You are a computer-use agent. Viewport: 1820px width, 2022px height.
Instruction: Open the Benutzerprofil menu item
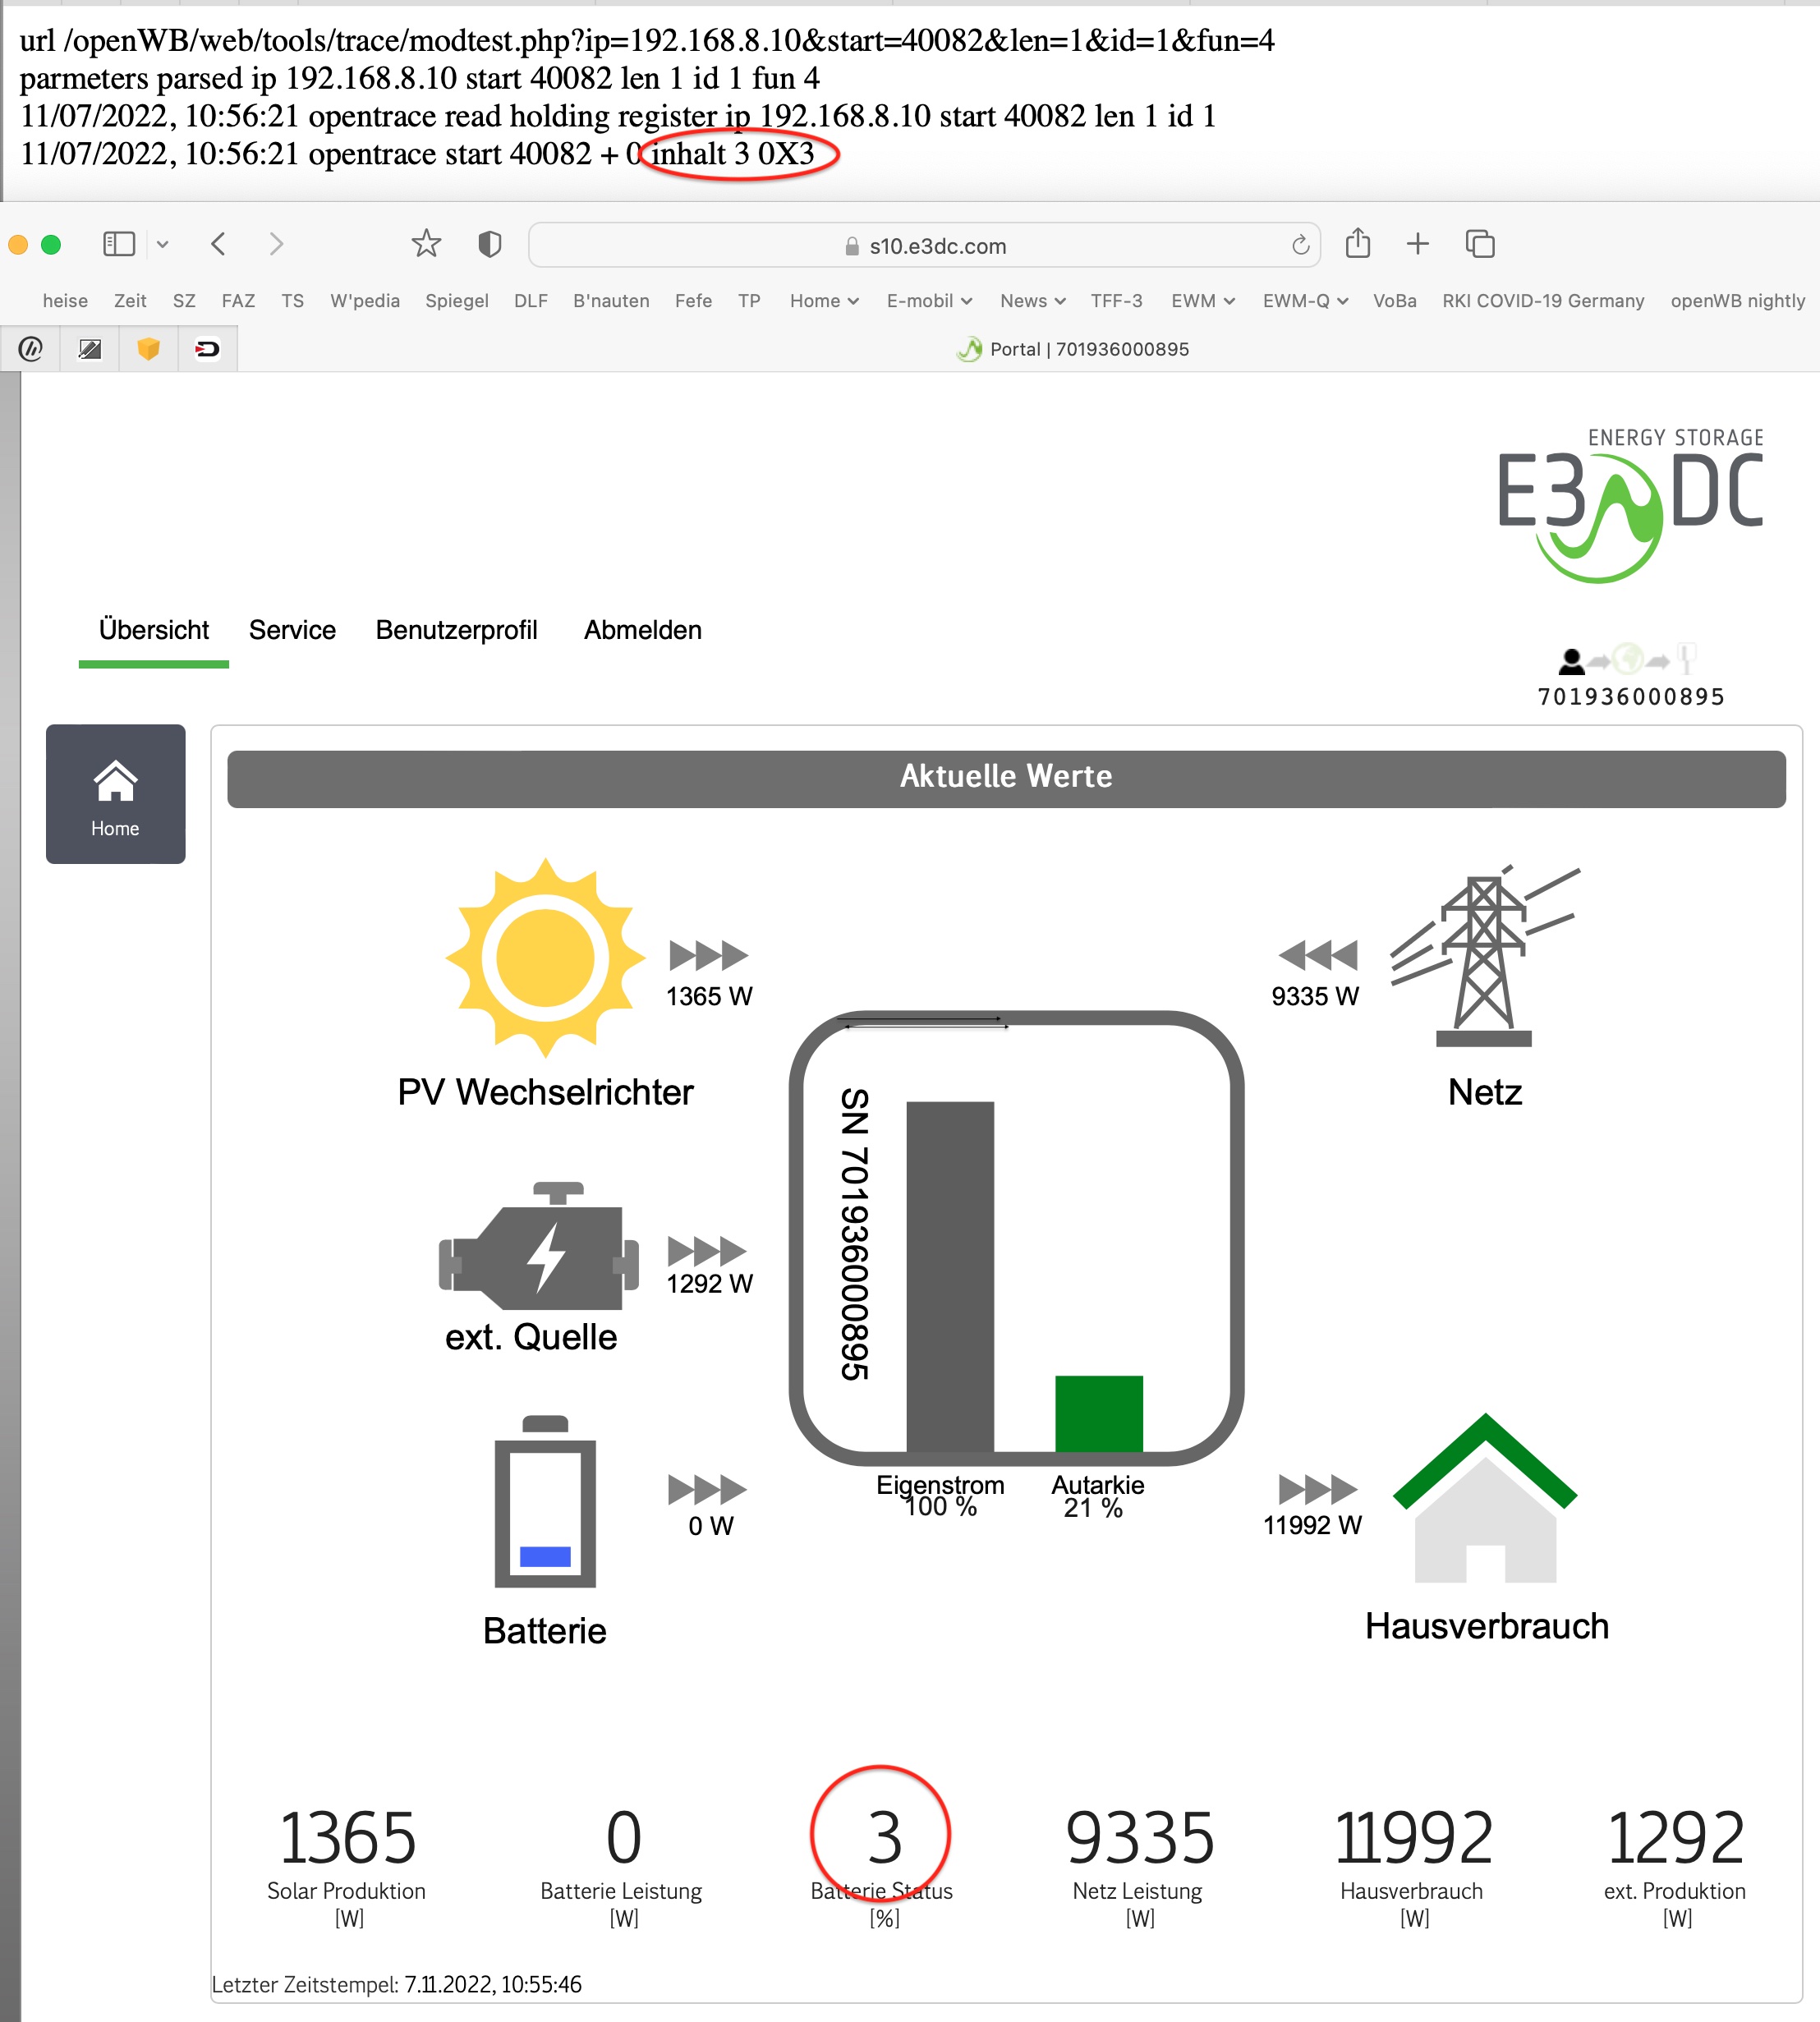point(456,630)
